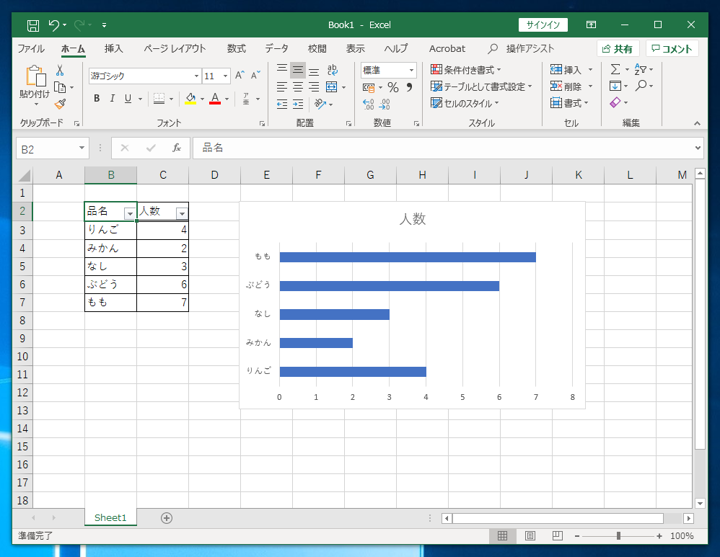
Task: Decrease indent in alignment group
Action: click(282, 104)
